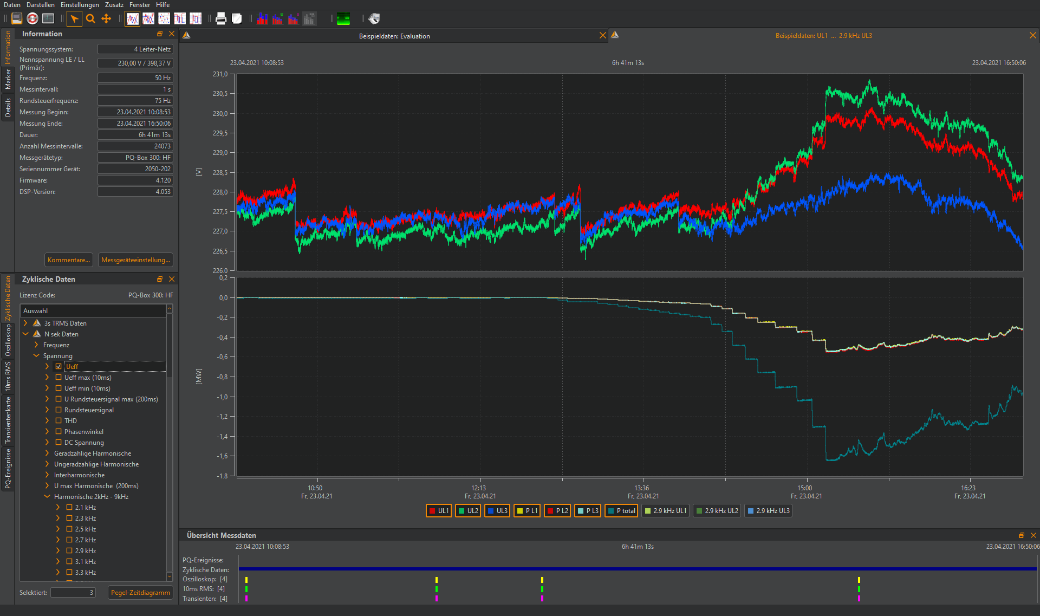The width and height of the screenshot is (1040, 616).
Task: Click the second line chart layout icon
Action: (149, 19)
